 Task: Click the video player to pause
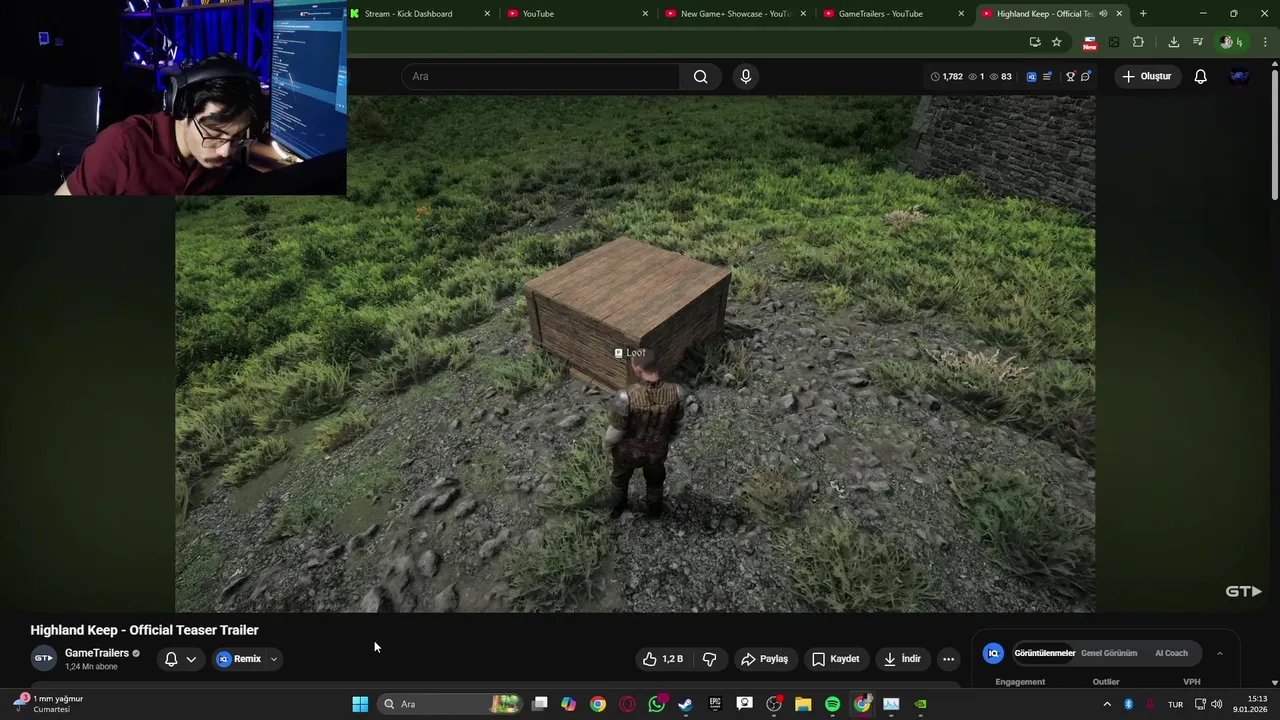(x=635, y=353)
